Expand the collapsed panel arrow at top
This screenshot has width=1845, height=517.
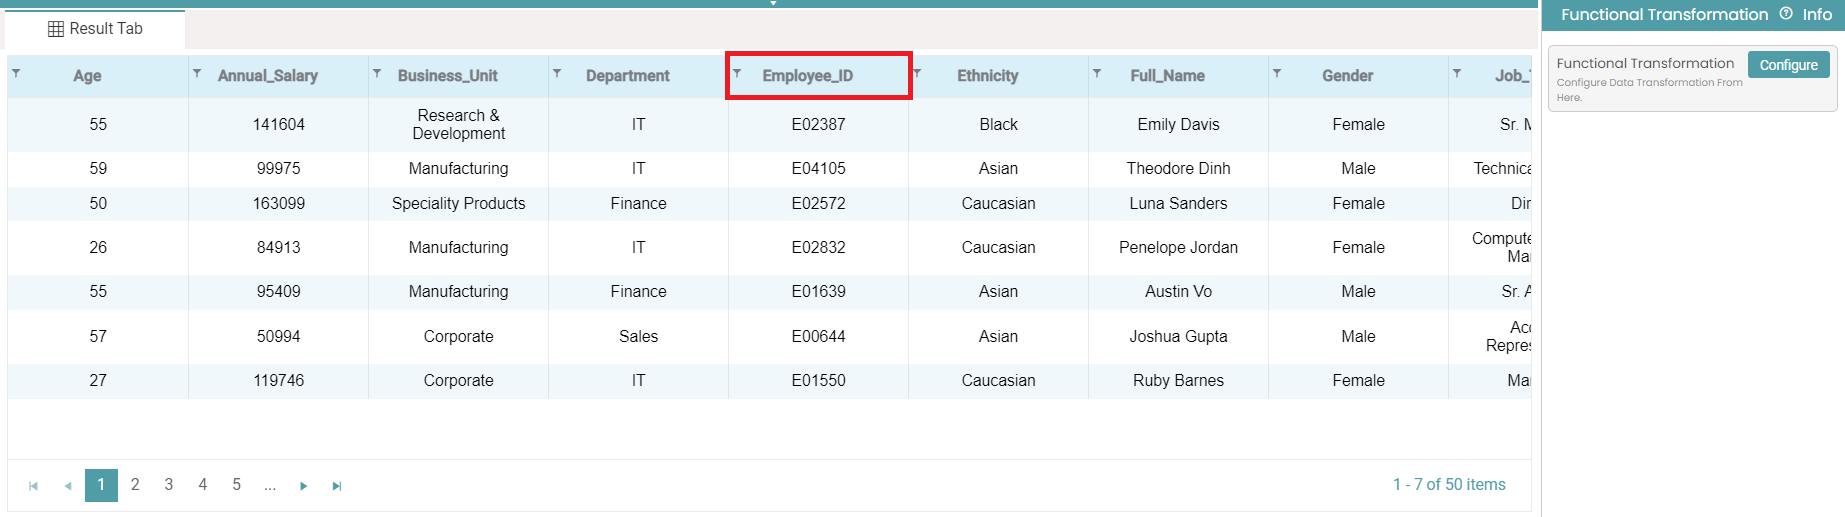point(773,4)
